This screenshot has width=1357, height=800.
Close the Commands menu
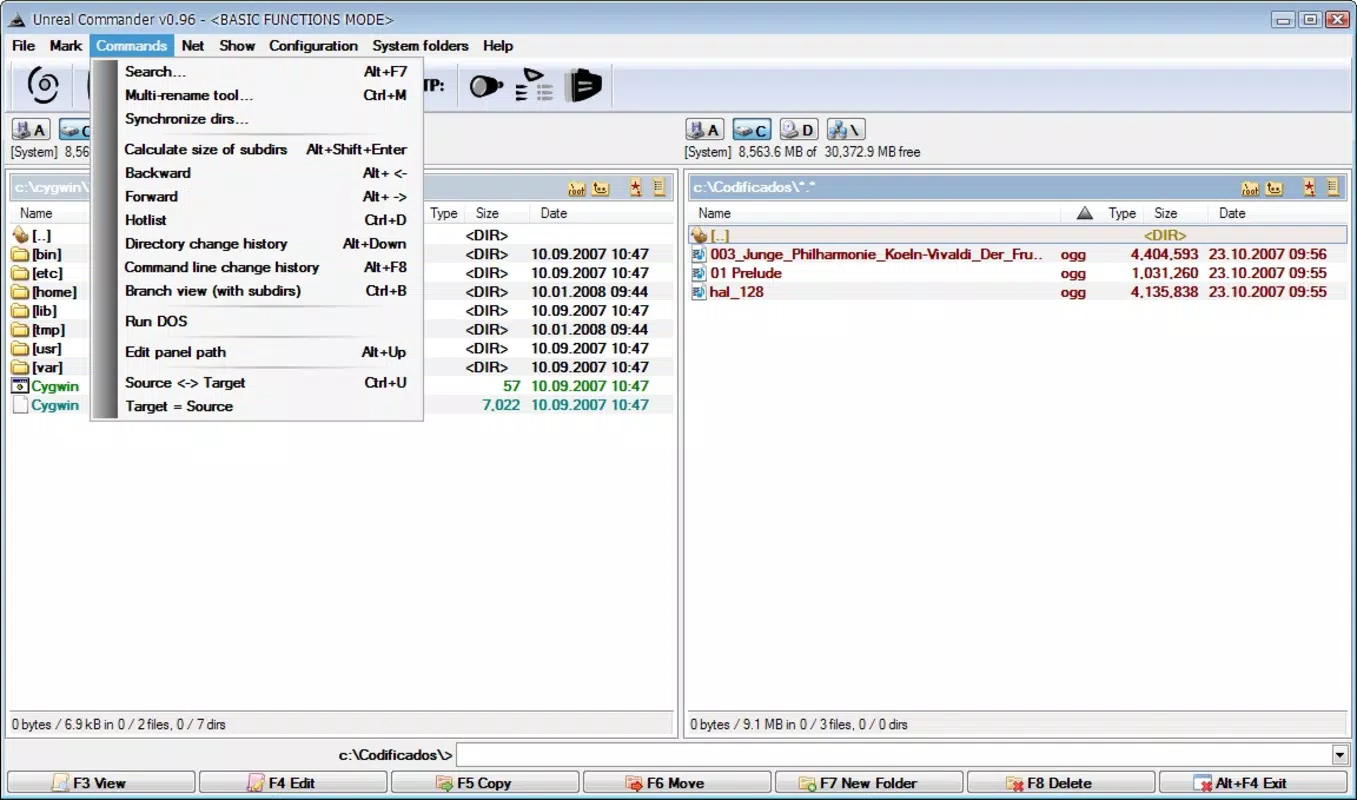tap(132, 45)
